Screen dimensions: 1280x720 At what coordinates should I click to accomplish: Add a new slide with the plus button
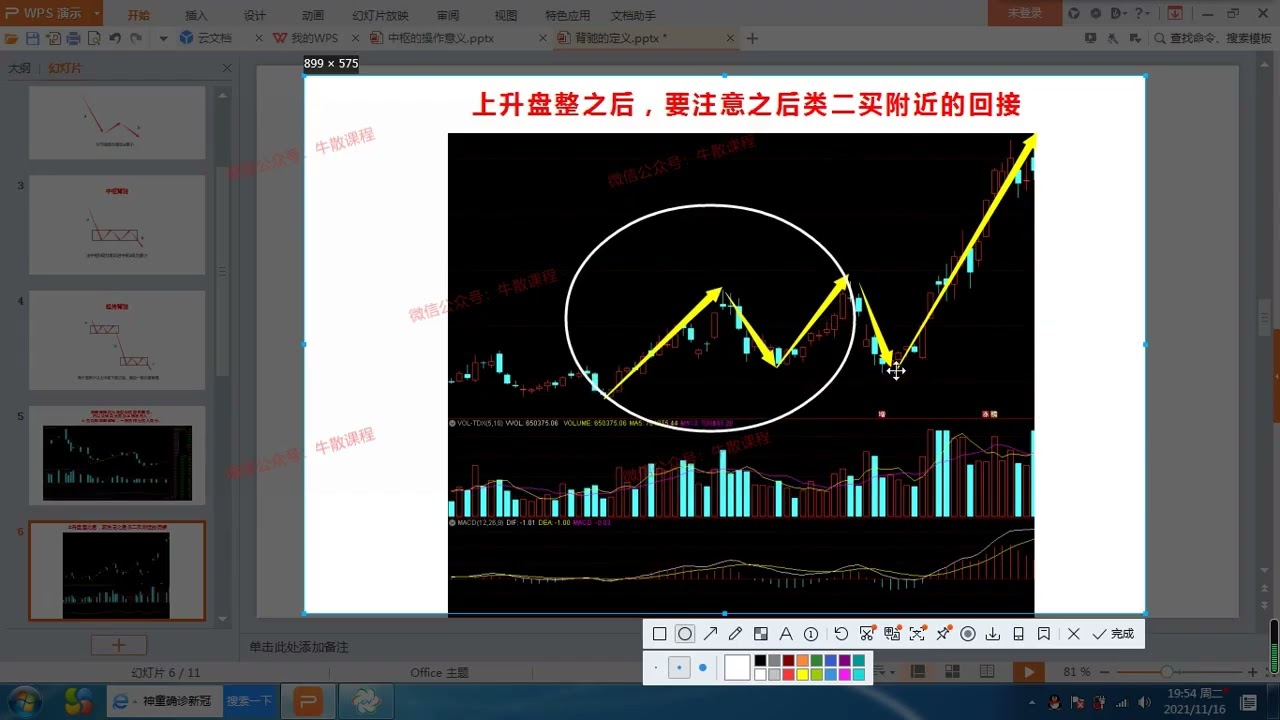(x=118, y=645)
